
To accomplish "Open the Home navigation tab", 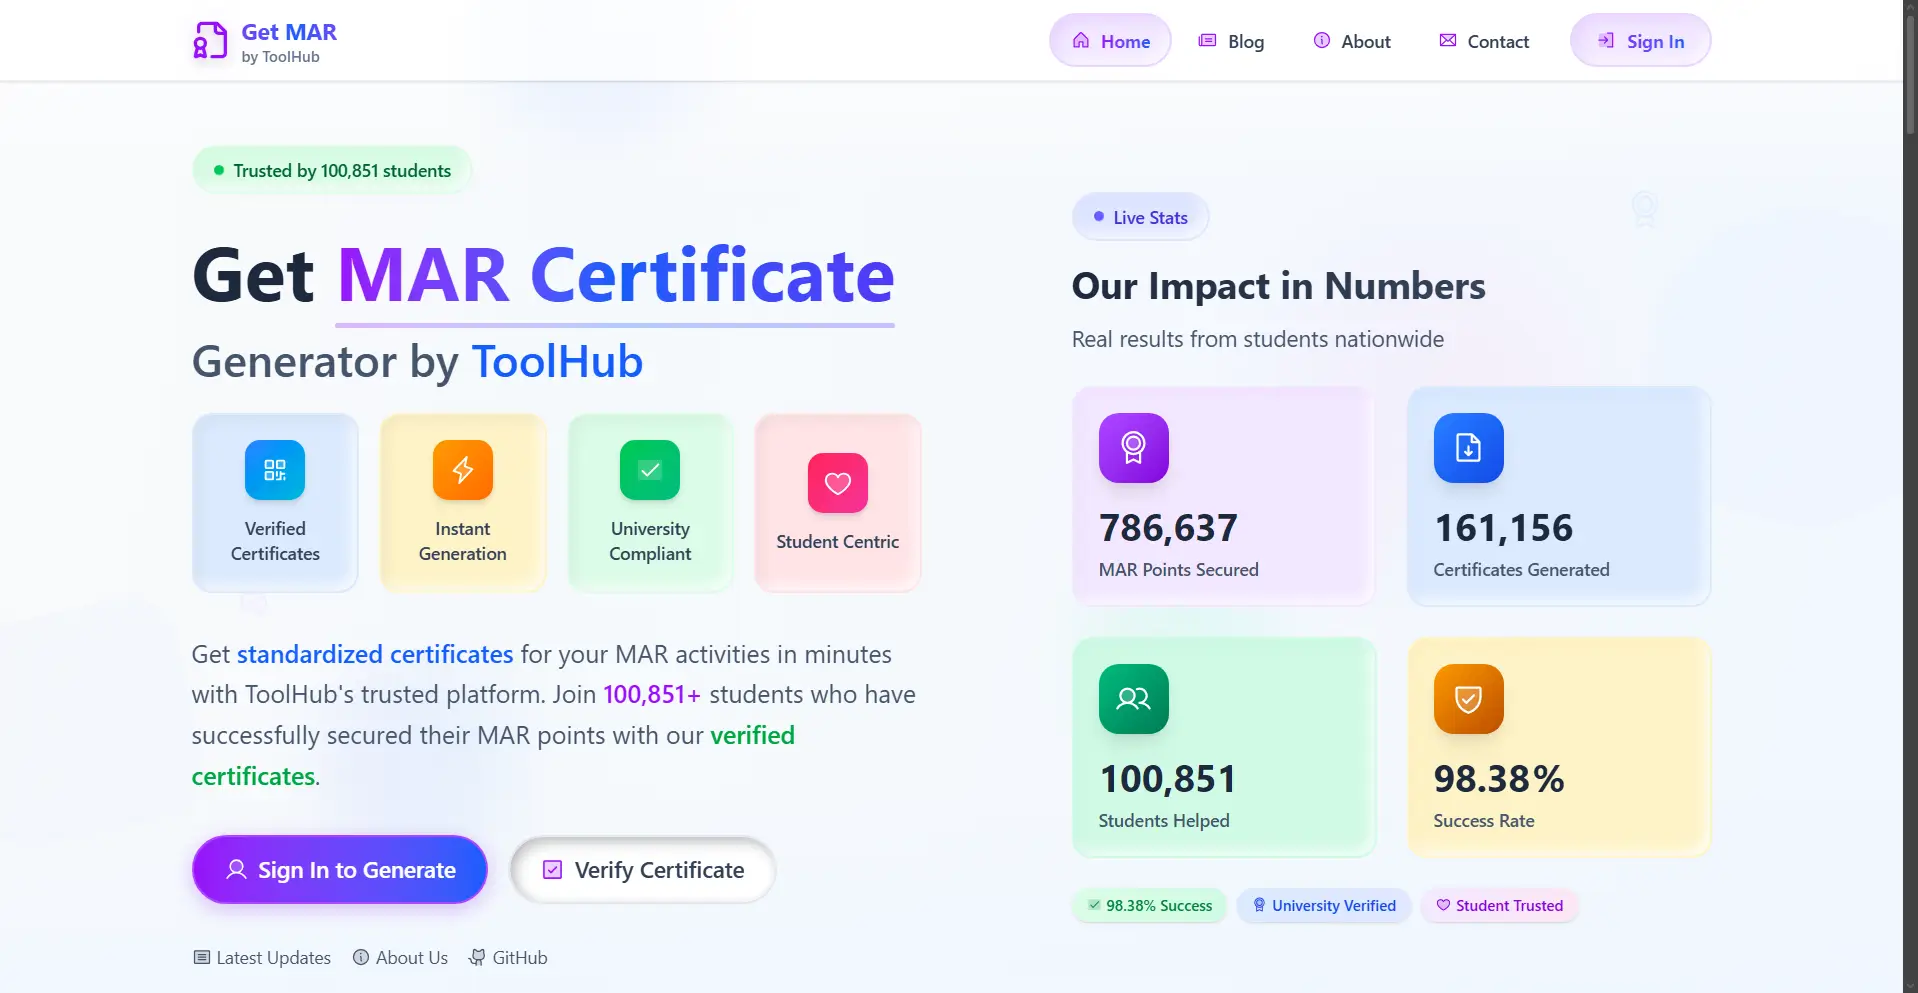I will pos(1110,41).
